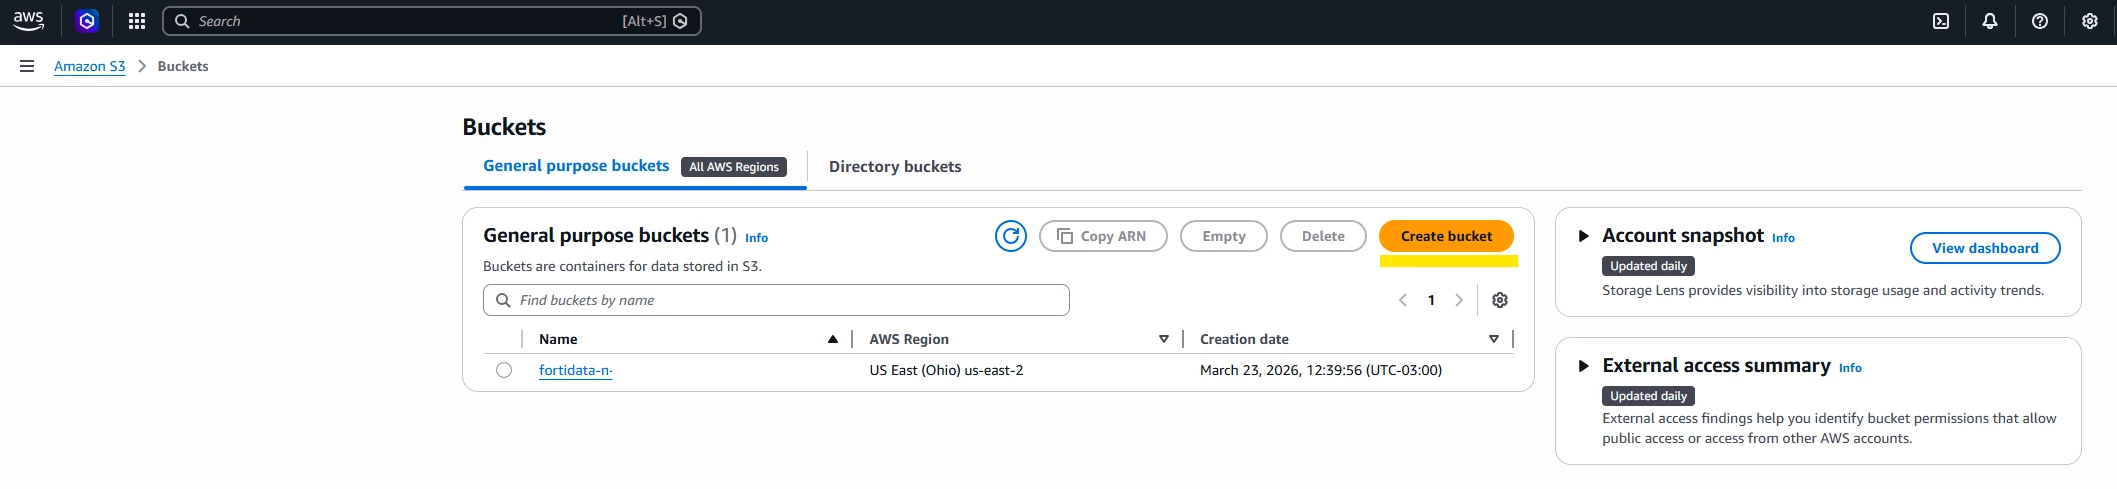Image resolution: width=2117 pixels, height=489 pixels.
Task: Open the help question mark icon
Action: tap(2040, 21)
